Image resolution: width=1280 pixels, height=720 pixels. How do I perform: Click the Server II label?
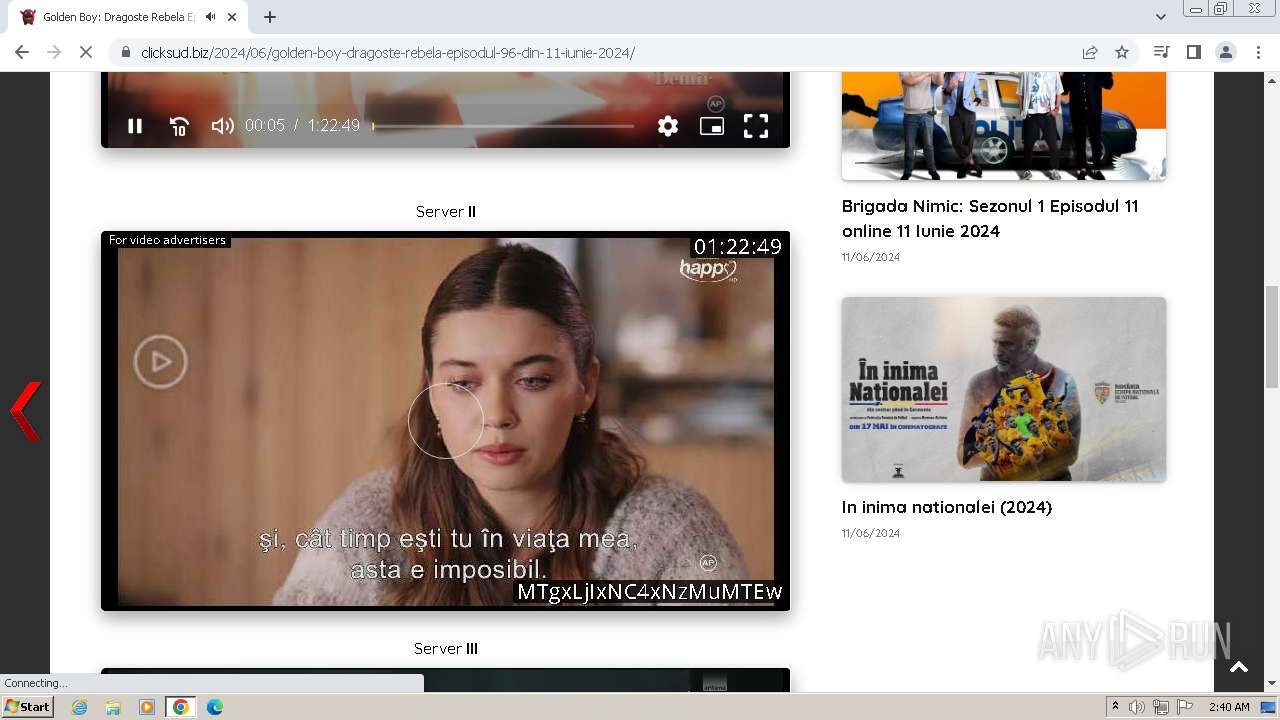(x=446, y=212)
